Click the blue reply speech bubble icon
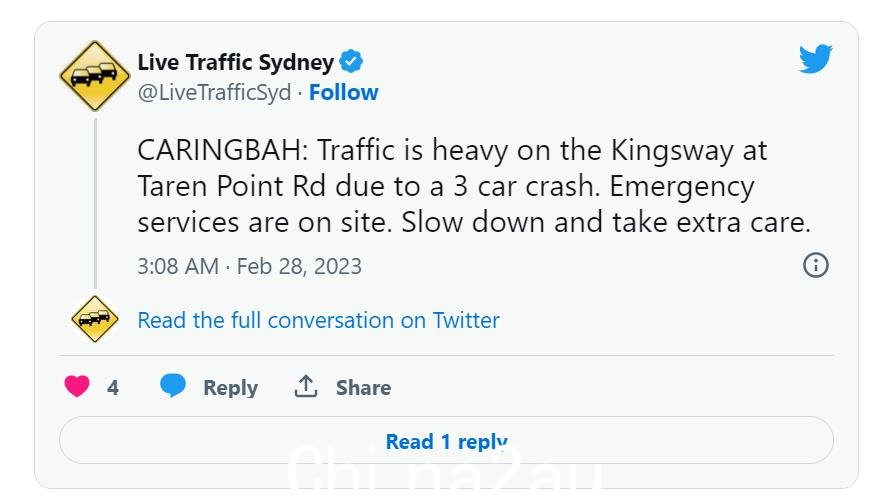Image resolution: width=889 pixels, height=504 pixels. tap(173, 386)
